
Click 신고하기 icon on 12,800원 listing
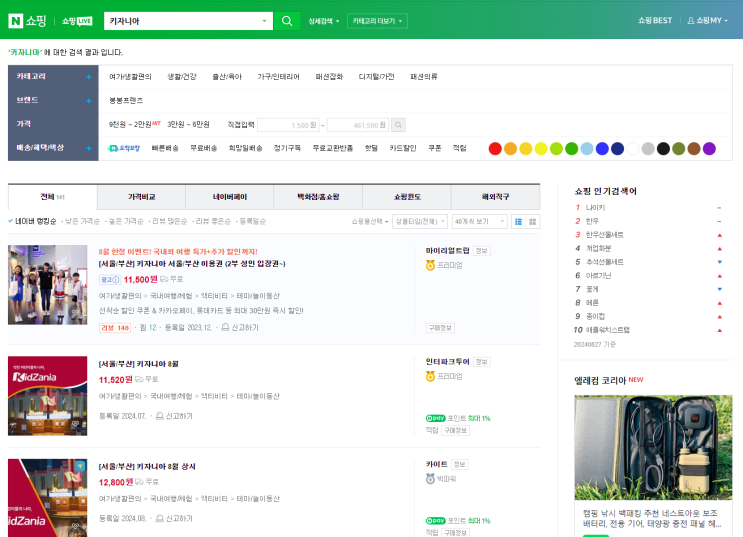click(160, 518)
